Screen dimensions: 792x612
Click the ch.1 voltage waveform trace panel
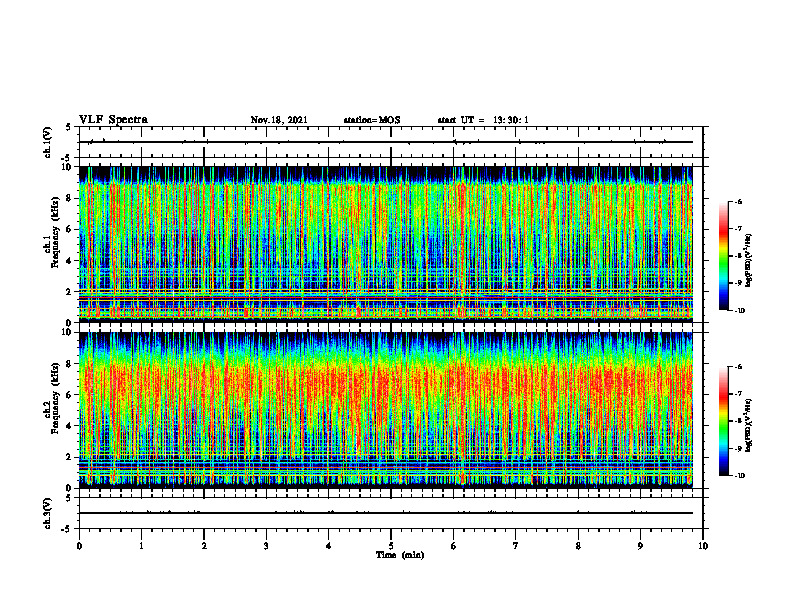tap(391, 142)
